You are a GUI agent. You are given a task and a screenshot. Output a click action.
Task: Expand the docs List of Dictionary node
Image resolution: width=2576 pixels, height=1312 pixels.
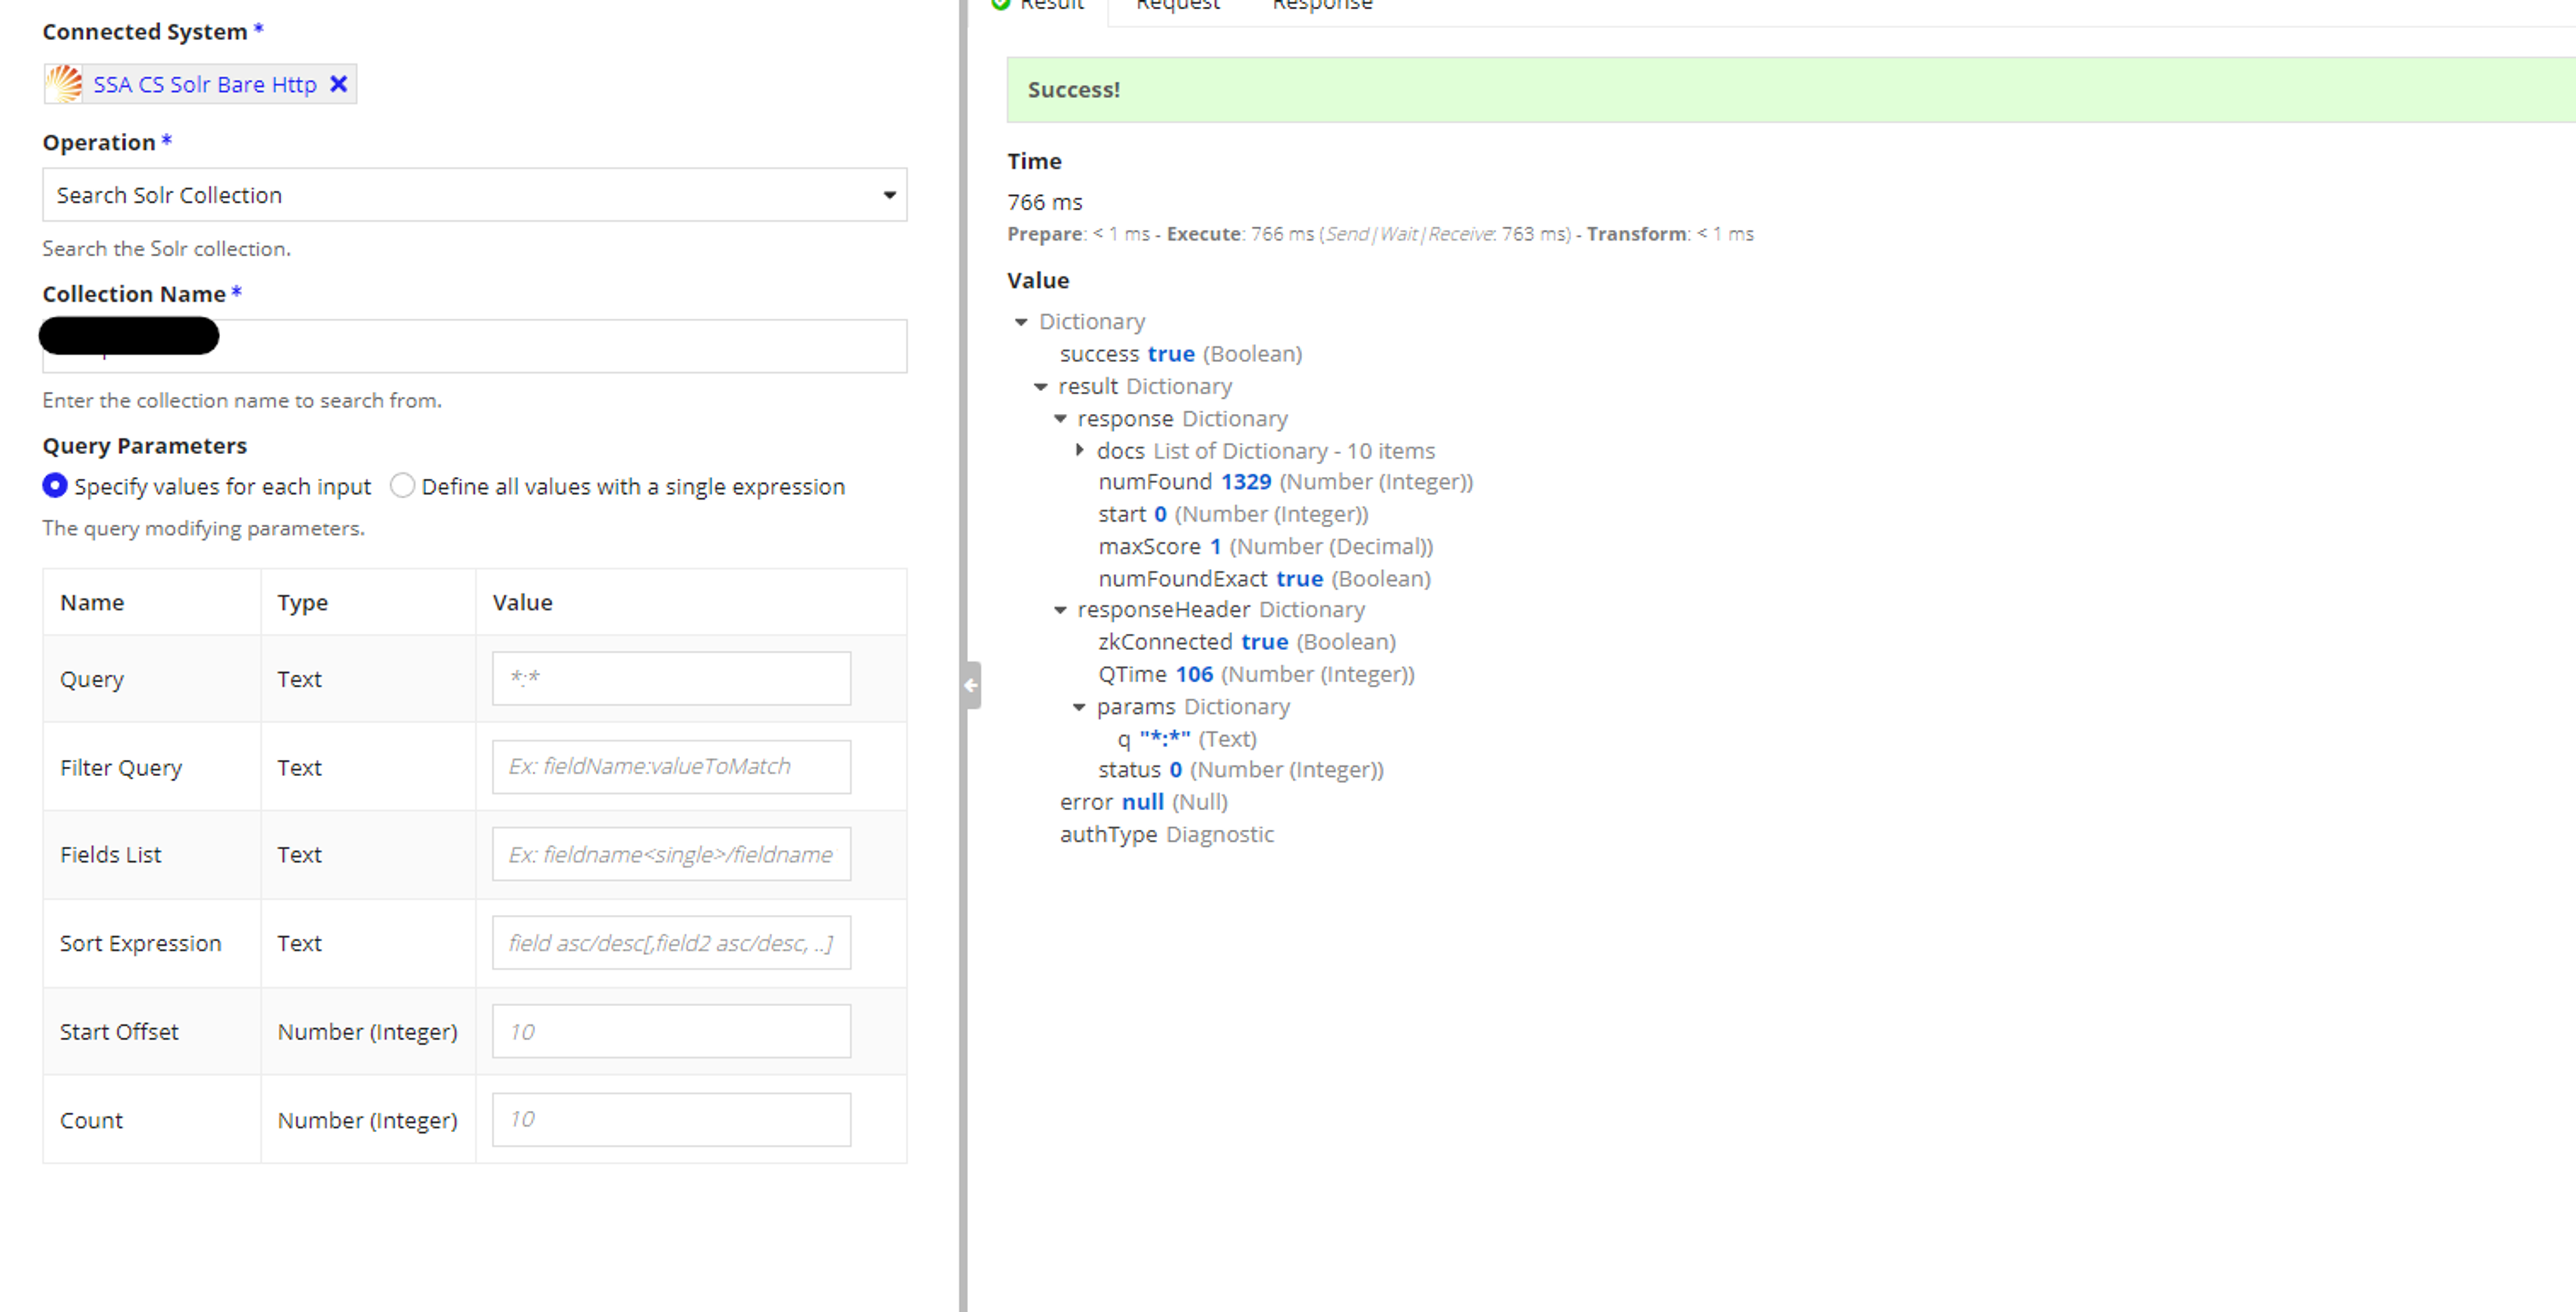coord(1080,451)
